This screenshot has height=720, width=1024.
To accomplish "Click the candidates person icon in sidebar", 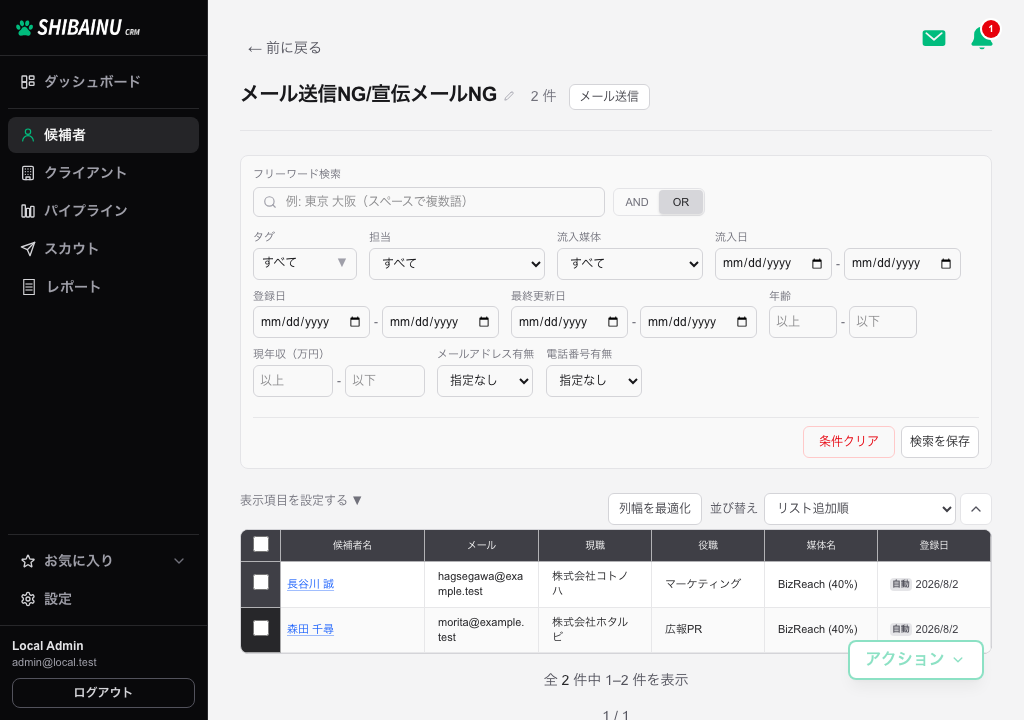I will pos(27,135).
